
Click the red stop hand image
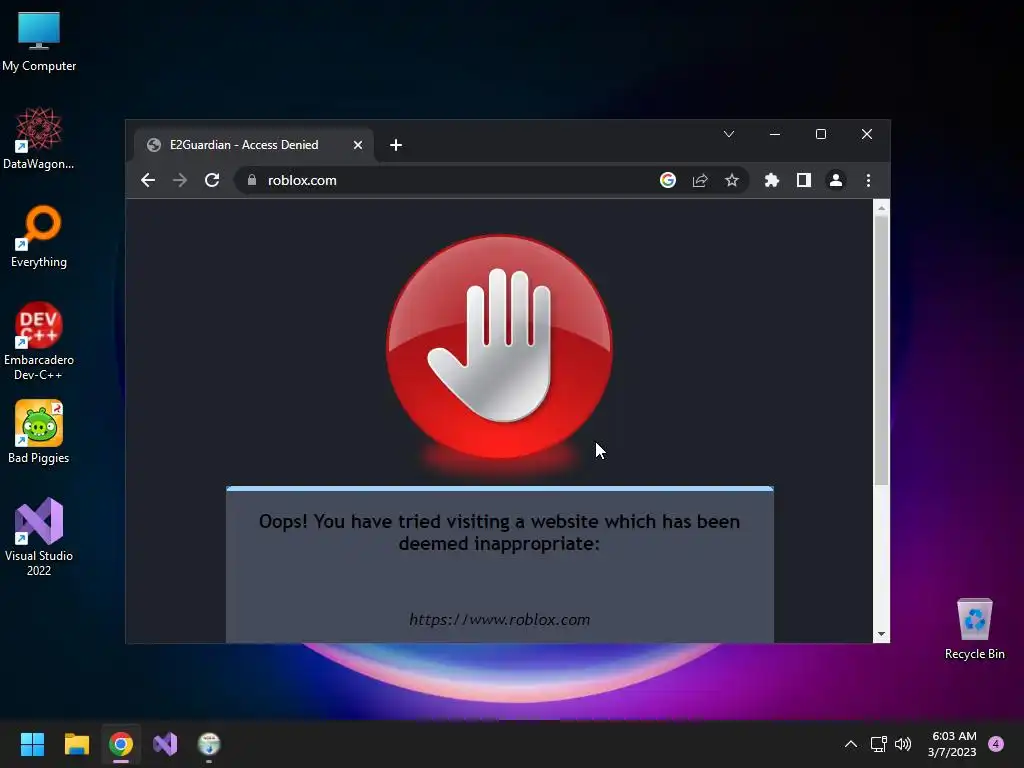[500, 346]
